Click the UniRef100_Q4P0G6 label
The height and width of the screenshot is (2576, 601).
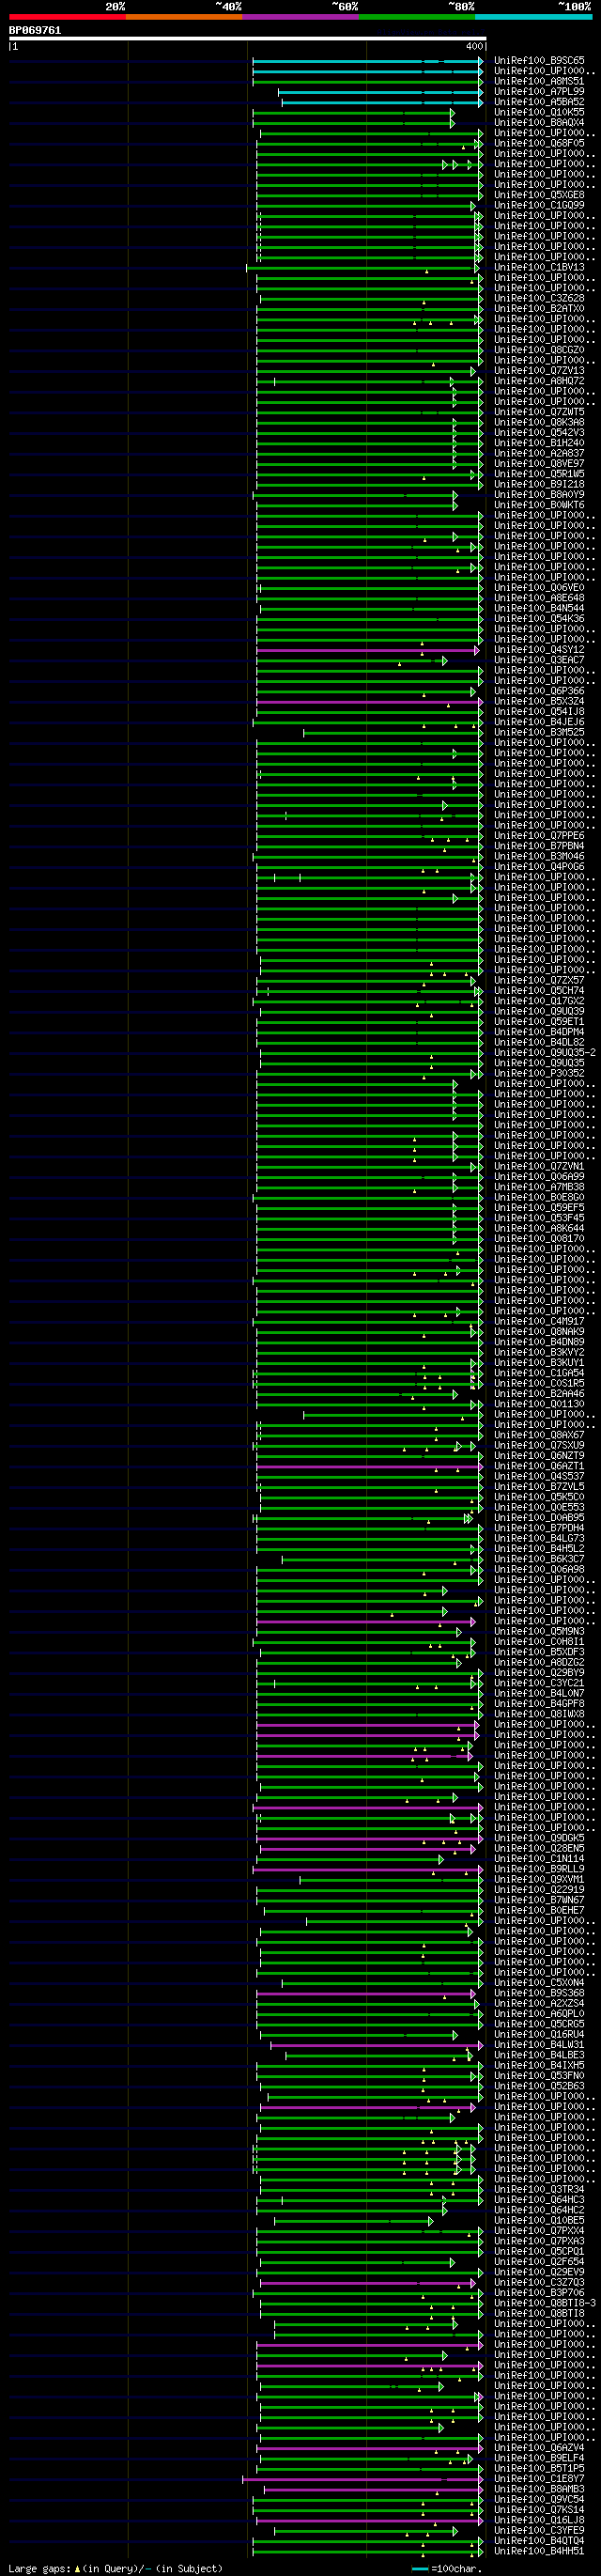[539, 867]
